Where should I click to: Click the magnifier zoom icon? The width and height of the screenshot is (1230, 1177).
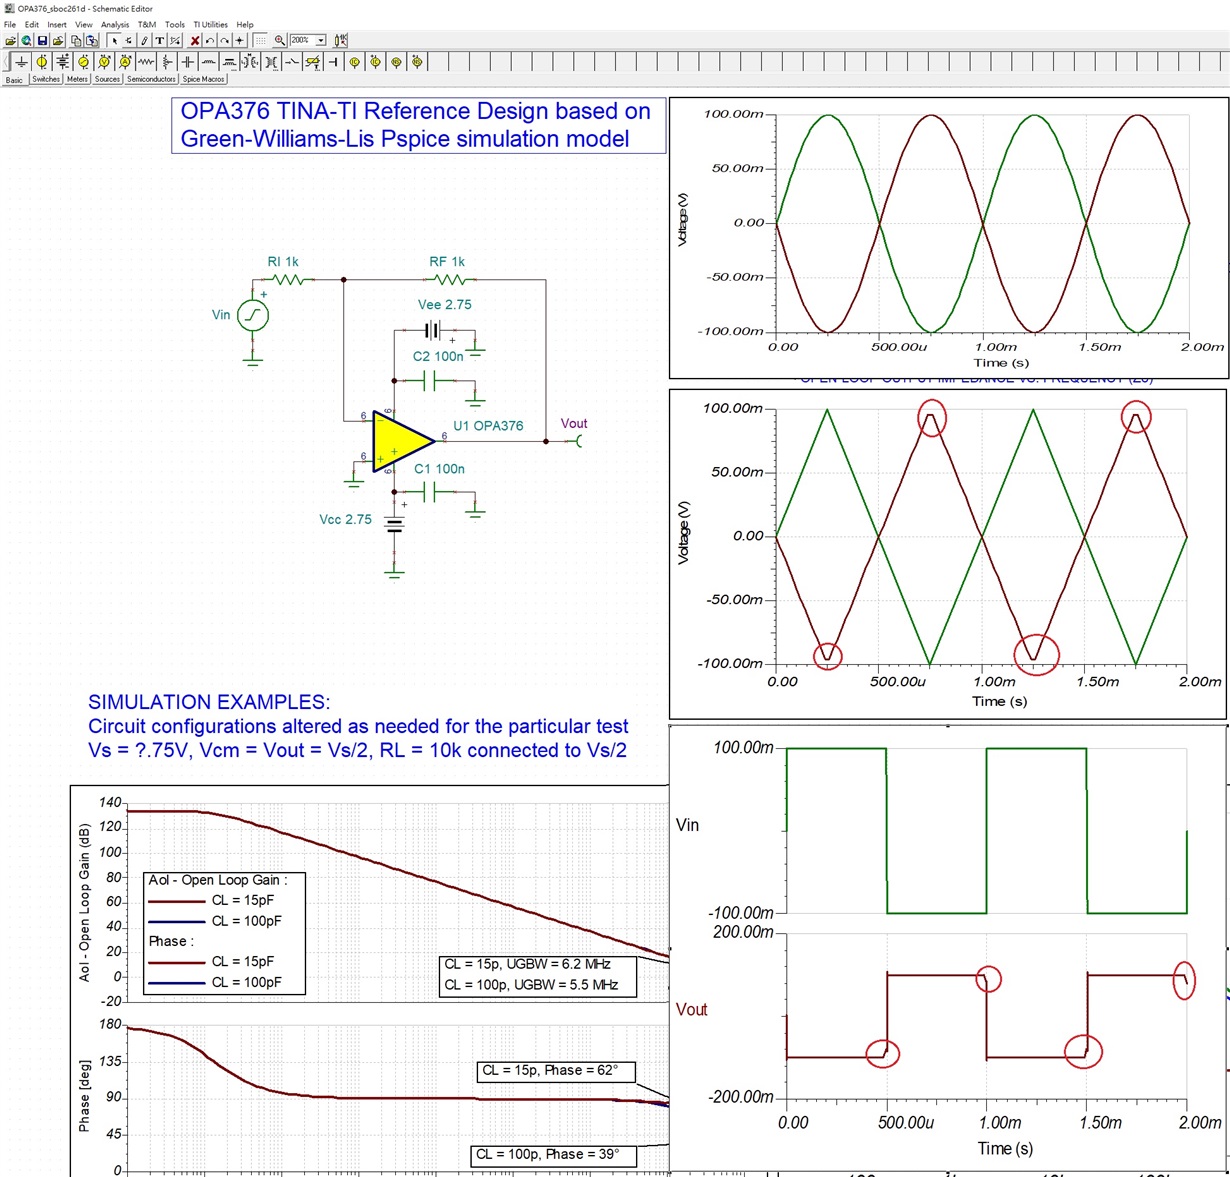279,41
